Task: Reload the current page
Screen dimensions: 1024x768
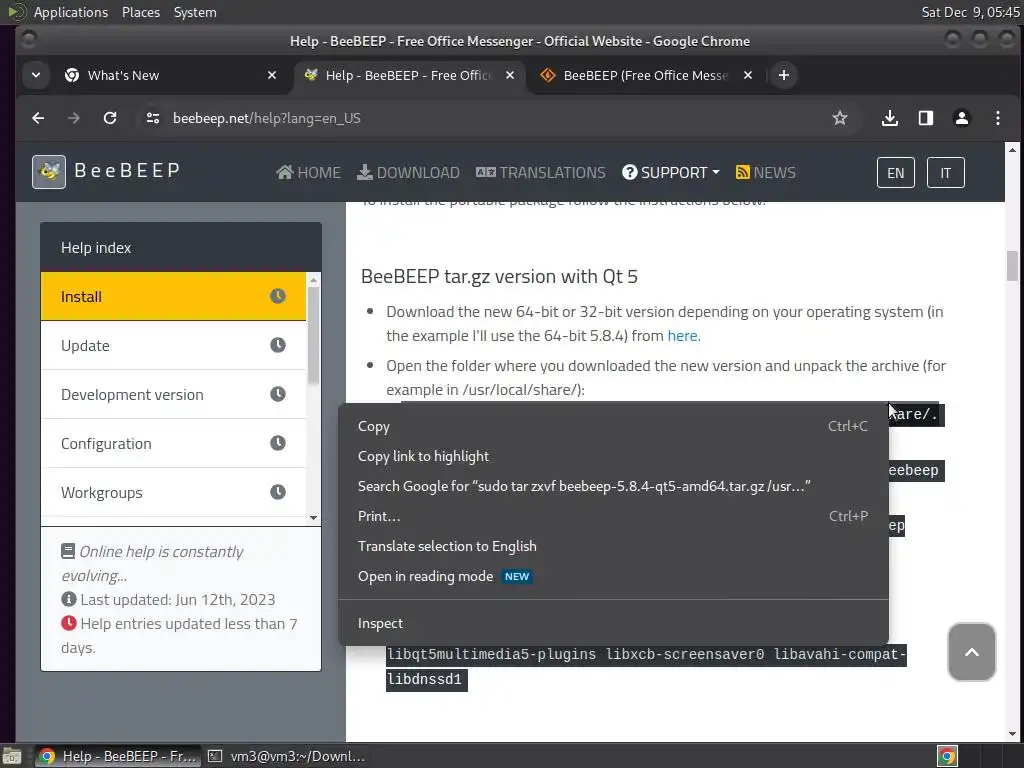Action: [x=110, y=118]
